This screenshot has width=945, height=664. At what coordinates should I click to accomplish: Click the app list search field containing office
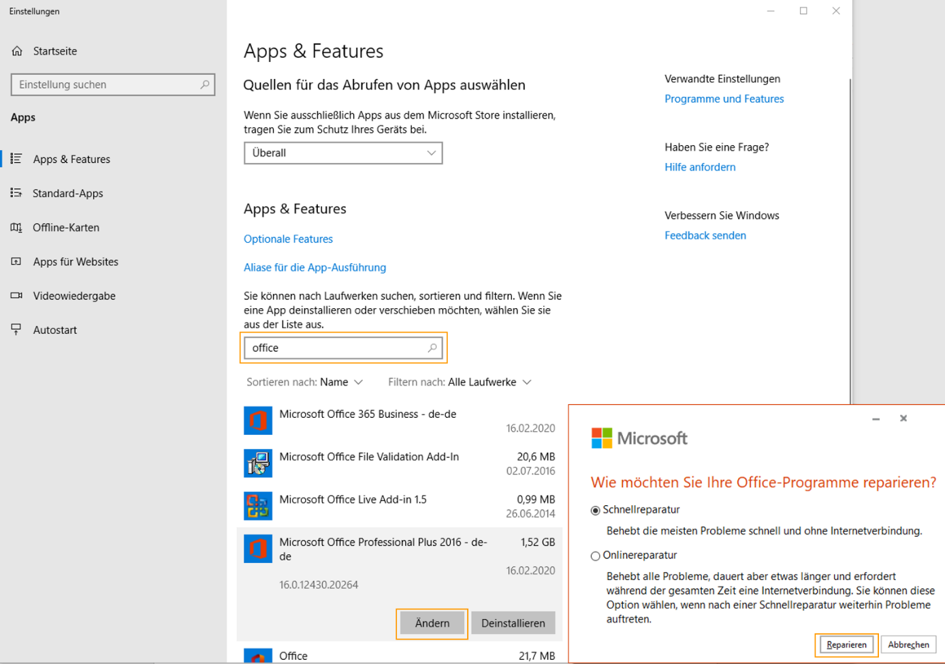343,348
